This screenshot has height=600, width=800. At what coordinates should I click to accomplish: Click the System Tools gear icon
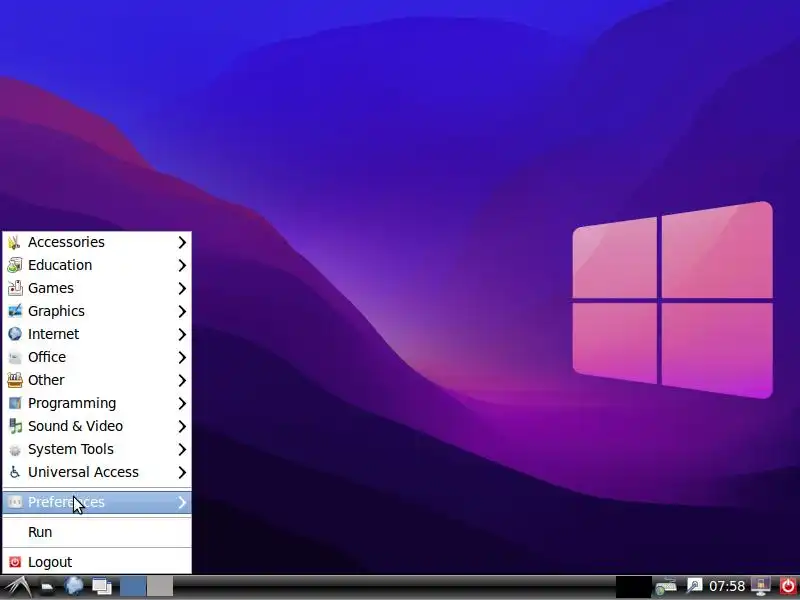pyautogui.click(x=15, y=449)
